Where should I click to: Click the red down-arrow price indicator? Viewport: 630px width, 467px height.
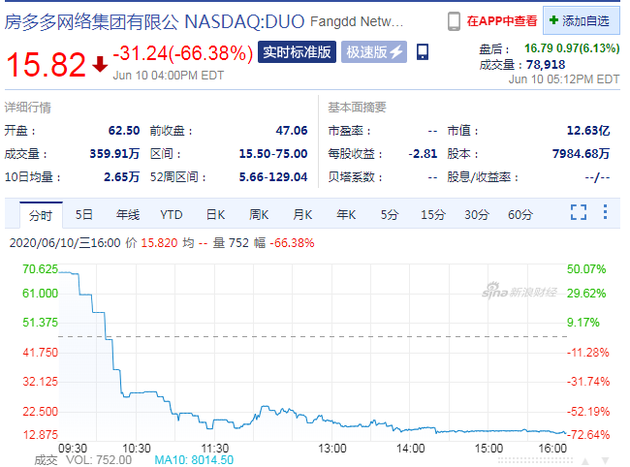point(100,64)
